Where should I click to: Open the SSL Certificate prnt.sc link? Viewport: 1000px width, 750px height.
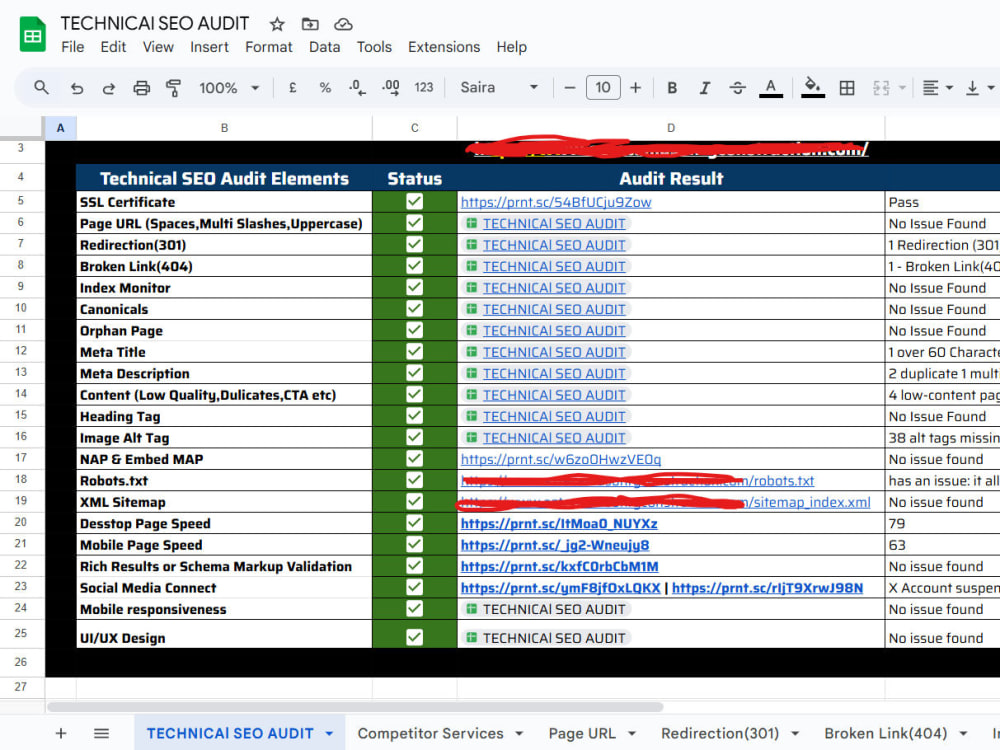click(556, 202)
